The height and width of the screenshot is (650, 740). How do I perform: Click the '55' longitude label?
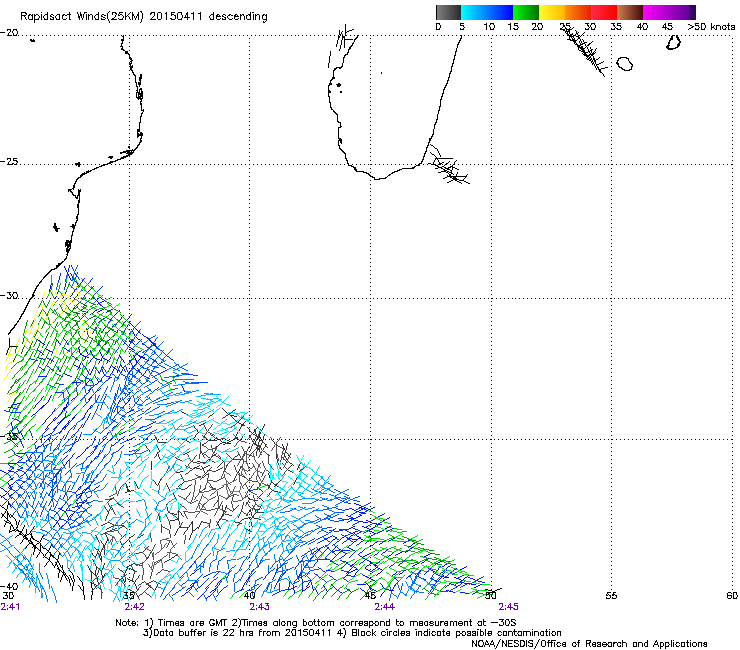click(611, 596)
